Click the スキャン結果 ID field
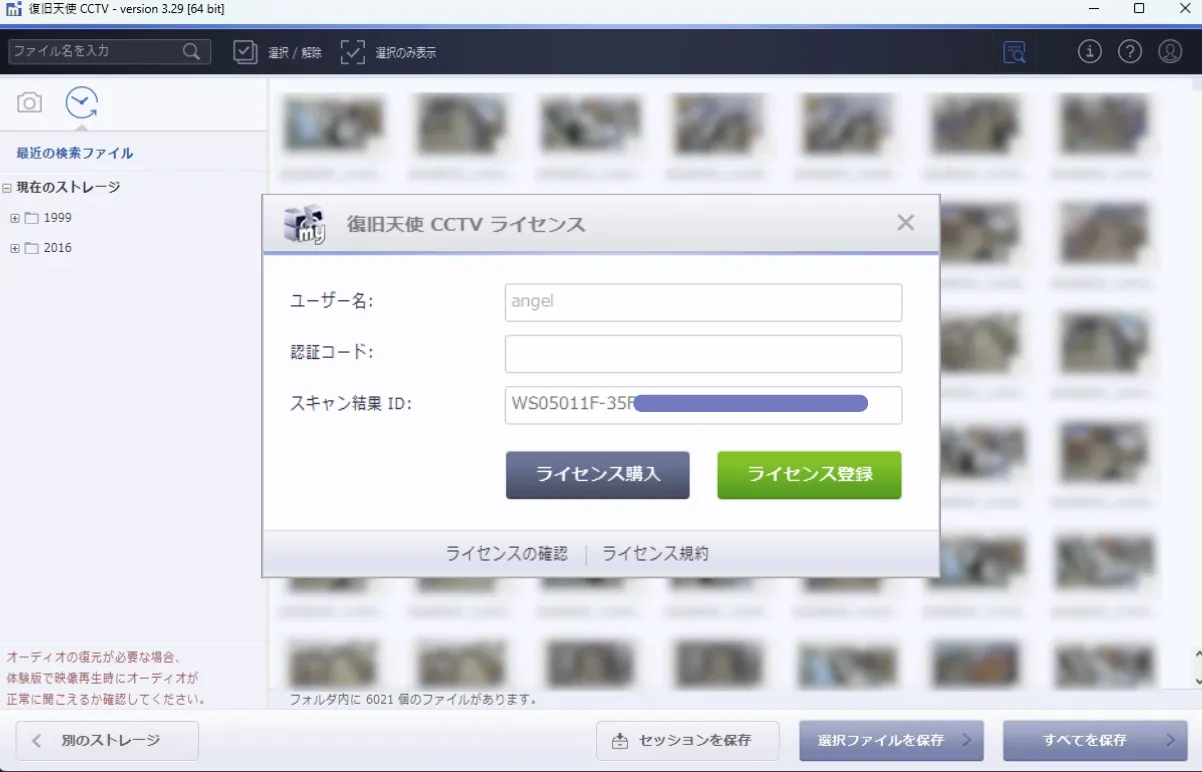The width and height of the screenshot is (1202, 772). [x=703, y=405]
